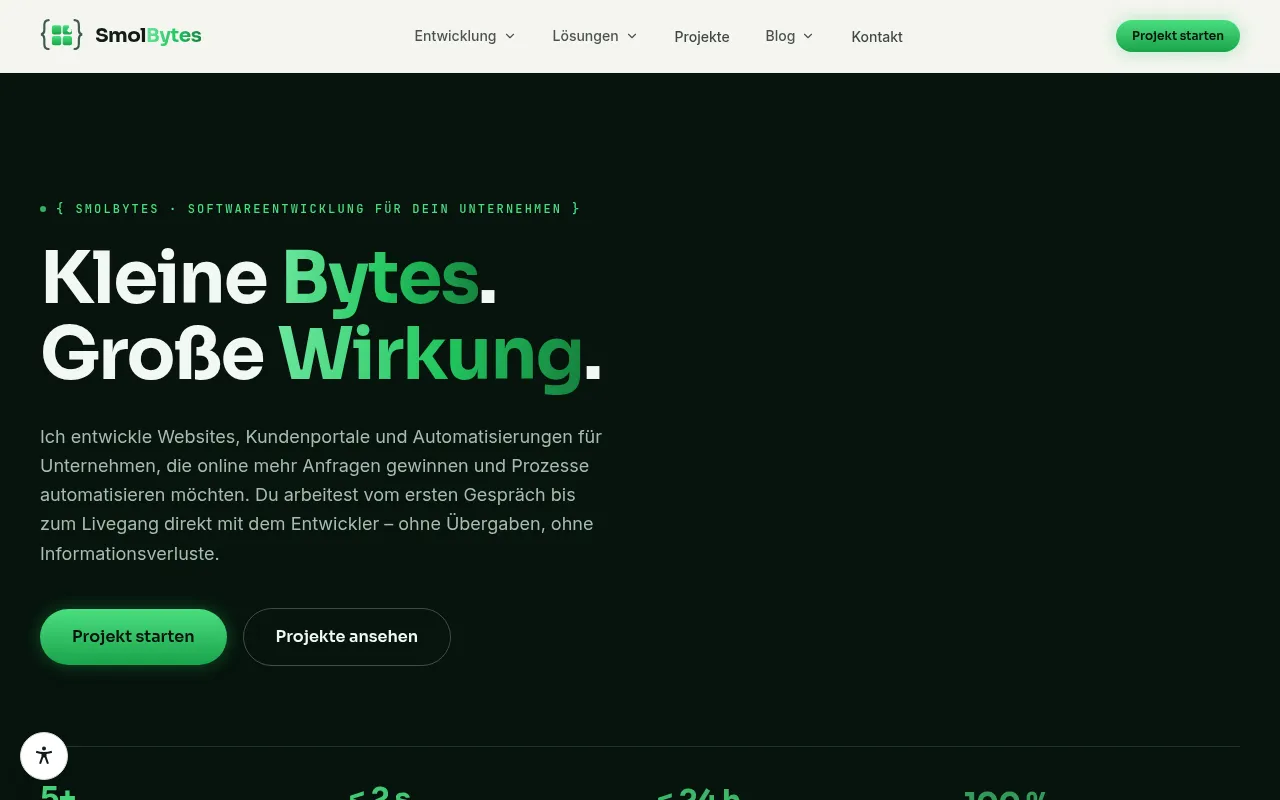
Task: Click the headline 'Kleine Bytes.'
Action: click(269, 278)
